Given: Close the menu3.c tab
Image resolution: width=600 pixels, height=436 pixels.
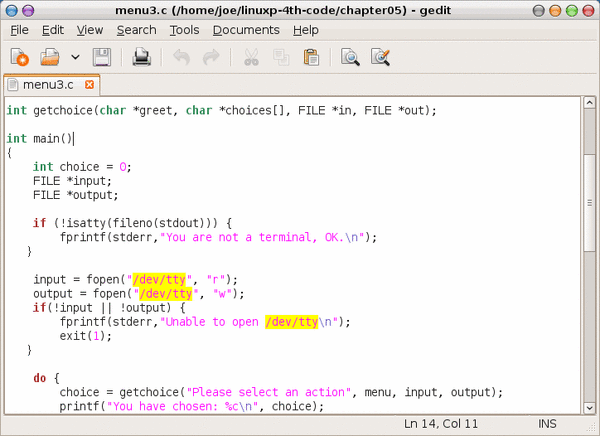Looking at the screenshot, I should click(90, 85).
